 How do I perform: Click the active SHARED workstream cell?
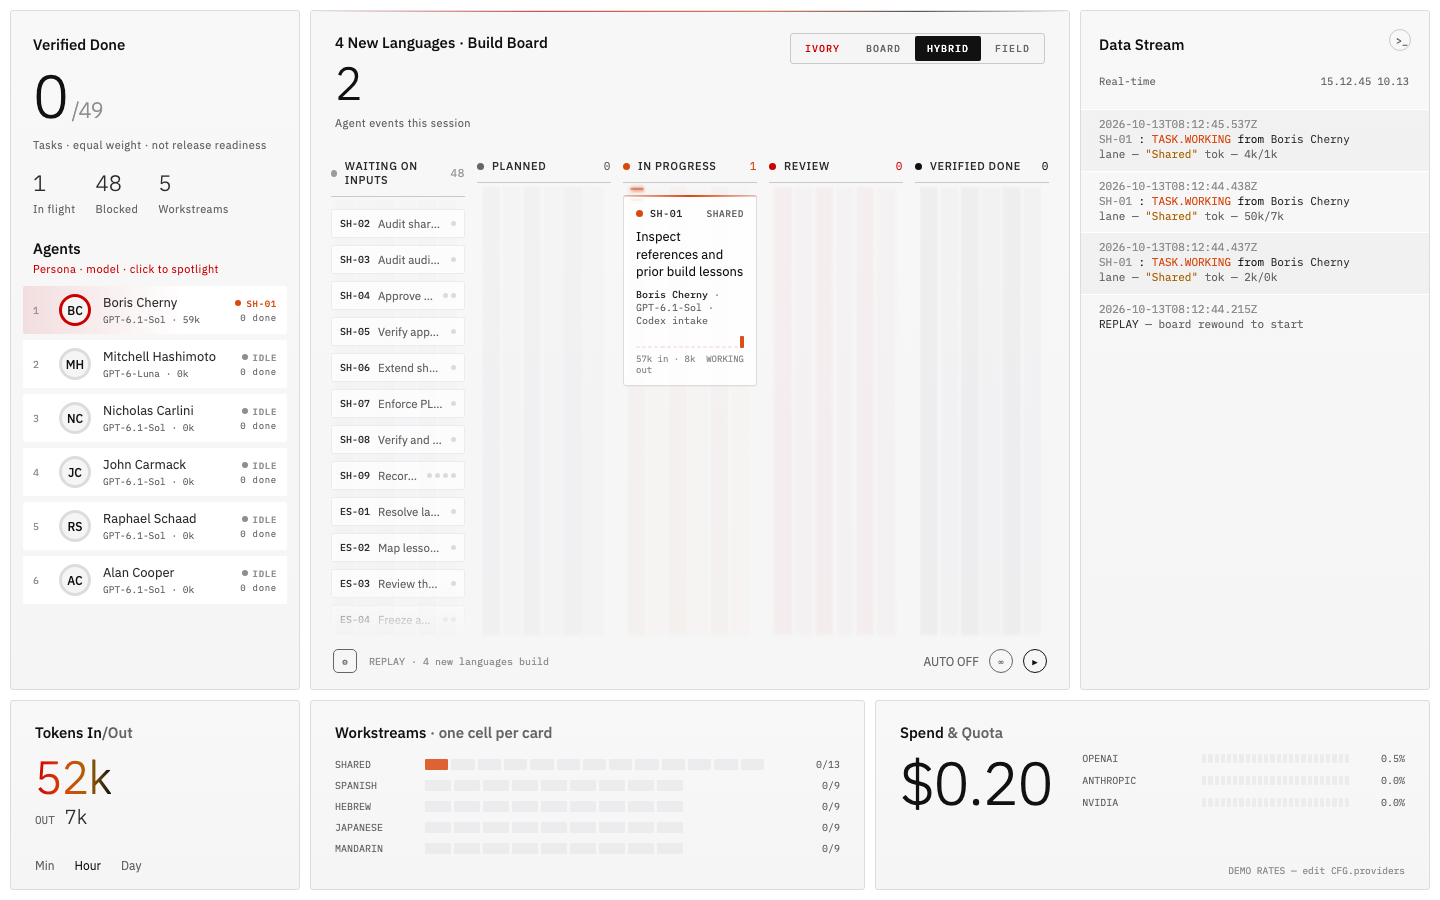point(436,764)
